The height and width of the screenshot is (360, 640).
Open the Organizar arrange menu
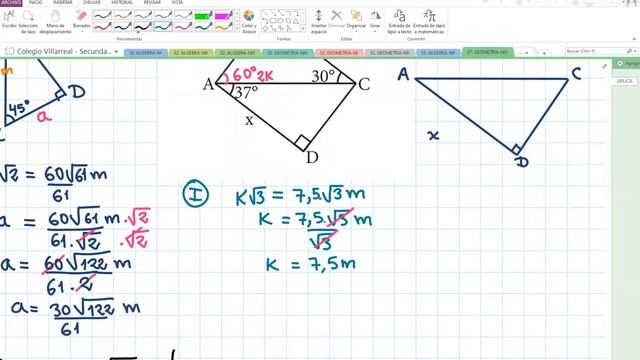(356, 20)
